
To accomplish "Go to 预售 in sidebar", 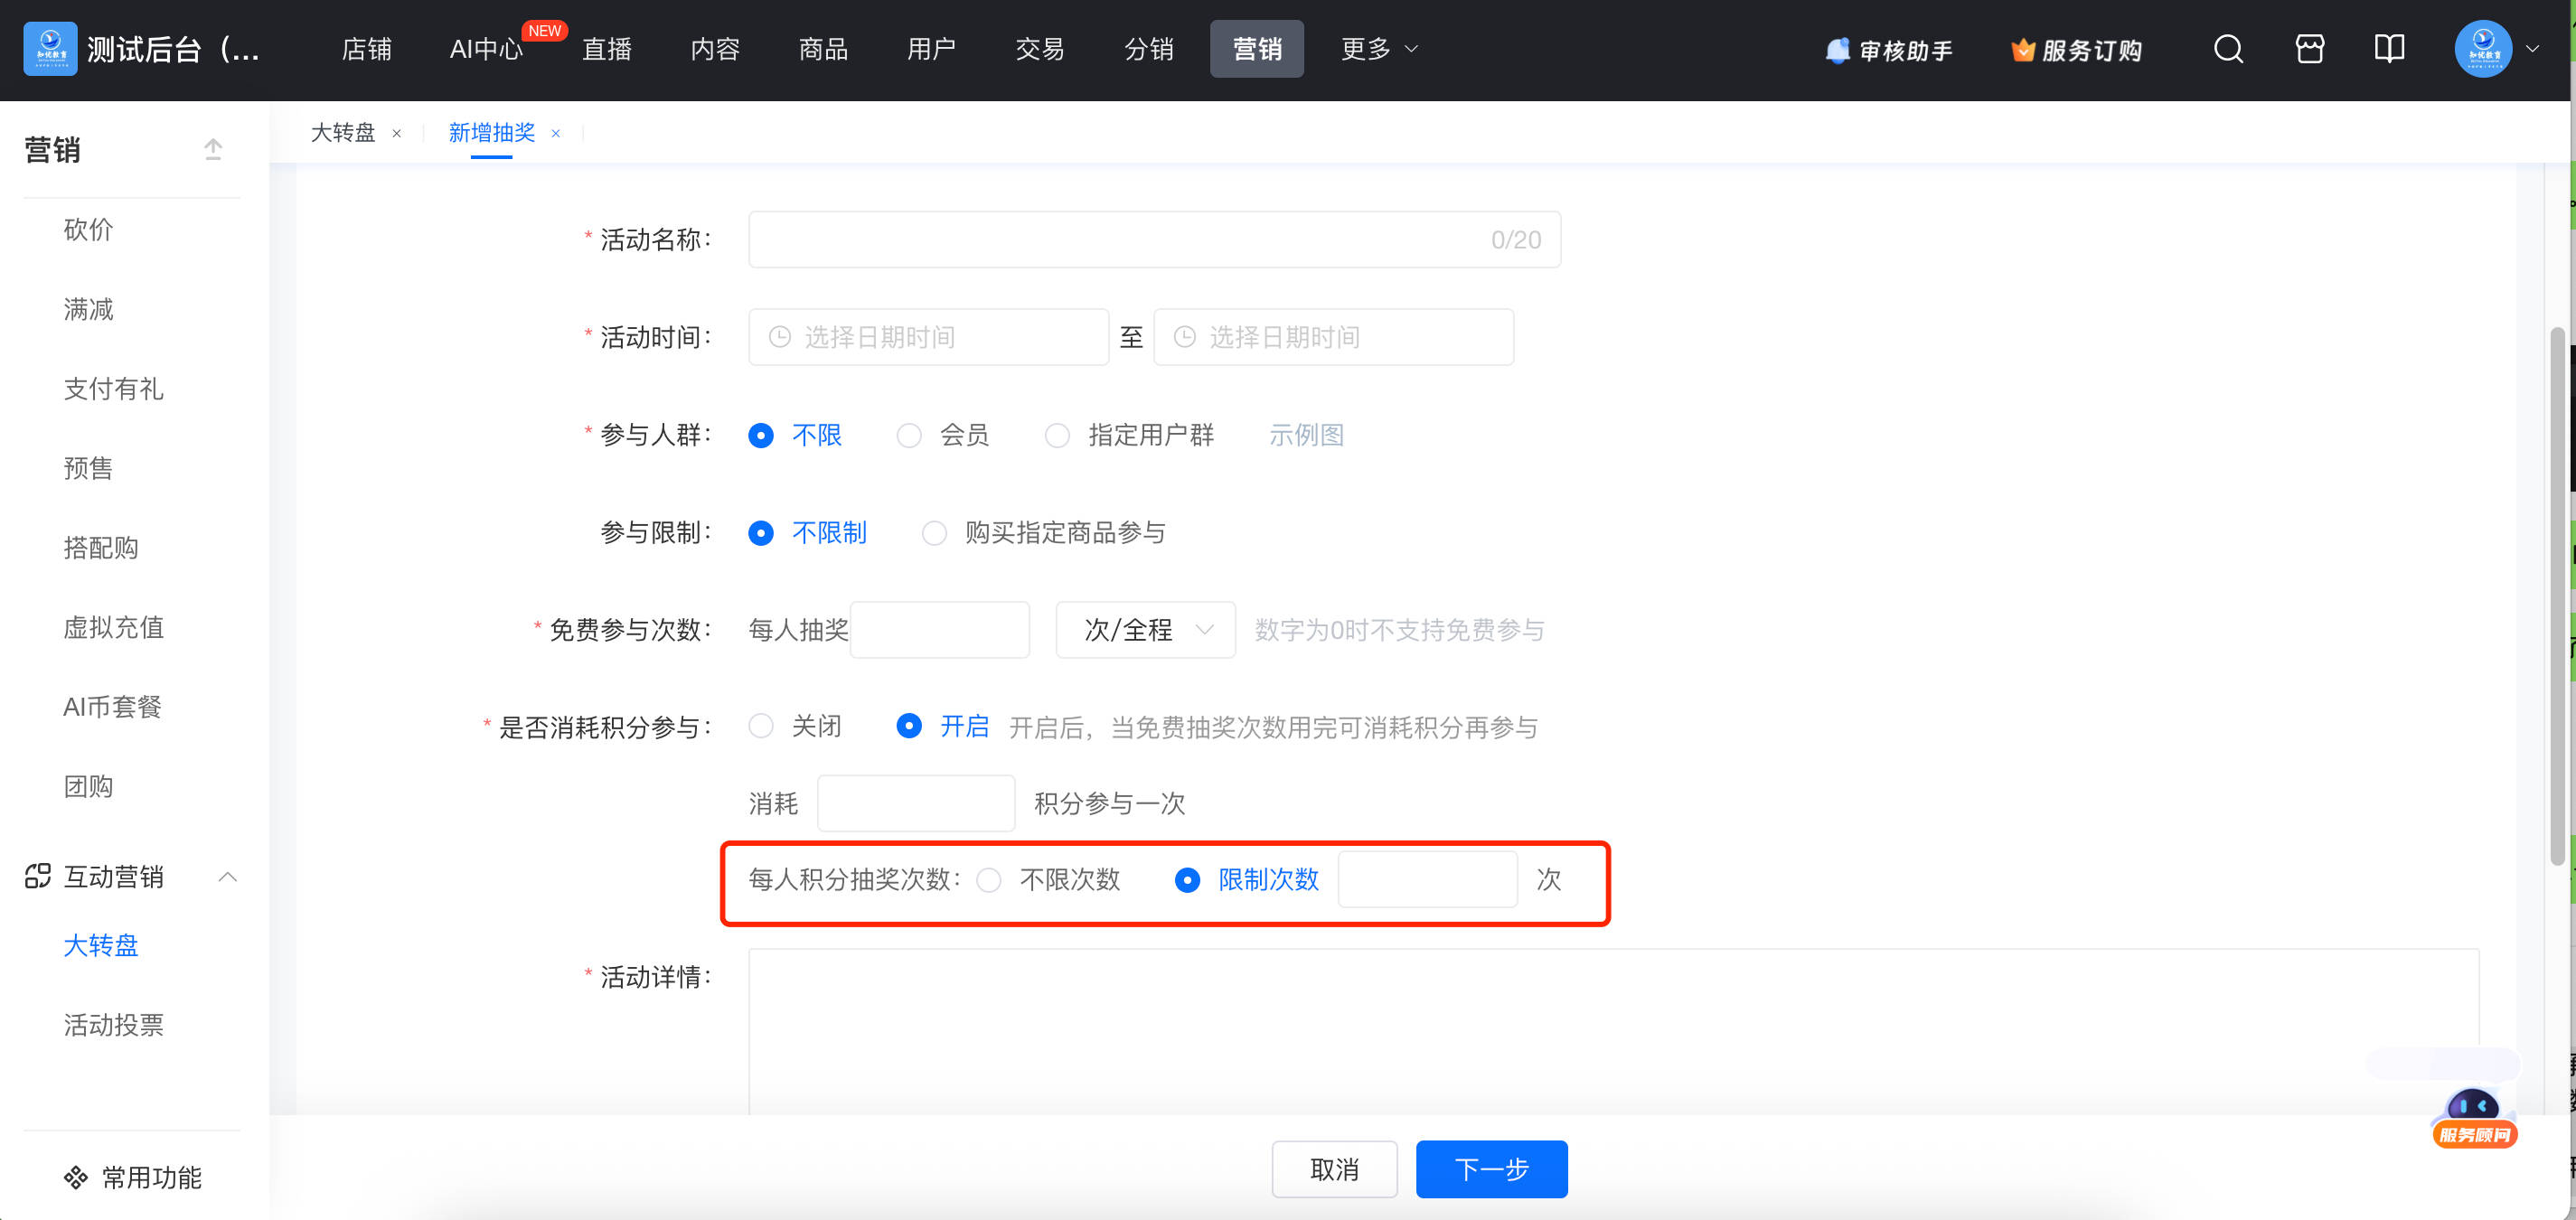I will (89, 468).
